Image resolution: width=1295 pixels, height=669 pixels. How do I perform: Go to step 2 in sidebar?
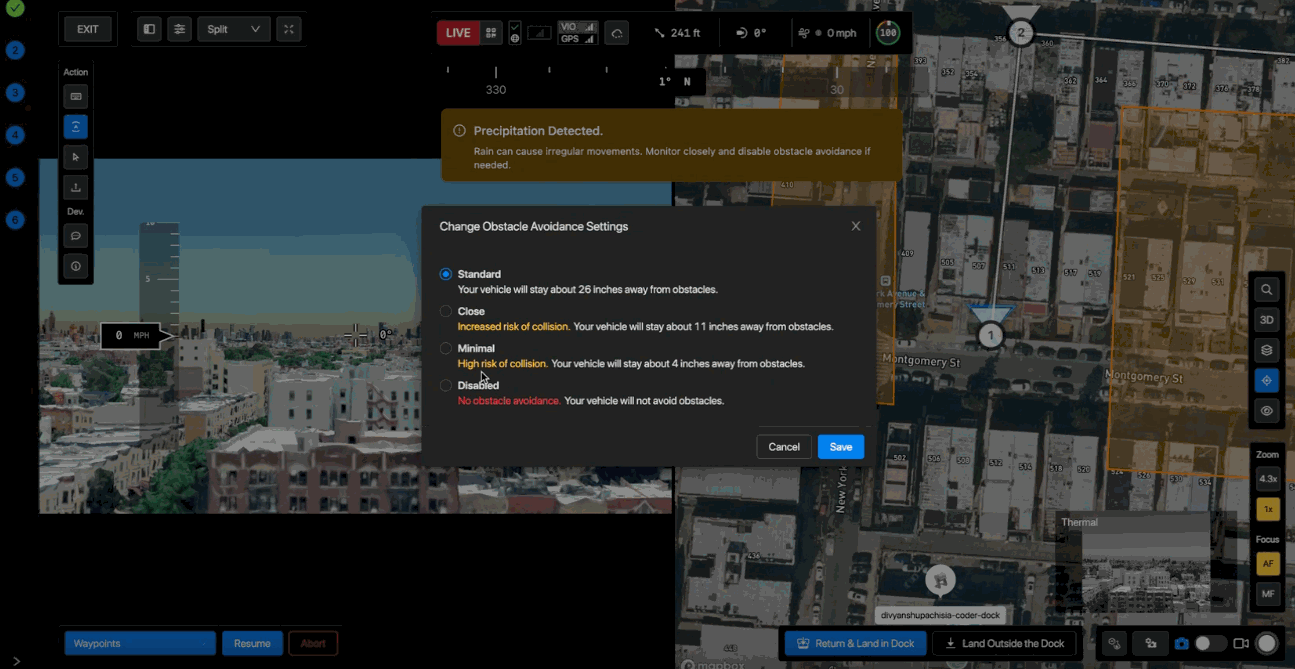(15, 50)
